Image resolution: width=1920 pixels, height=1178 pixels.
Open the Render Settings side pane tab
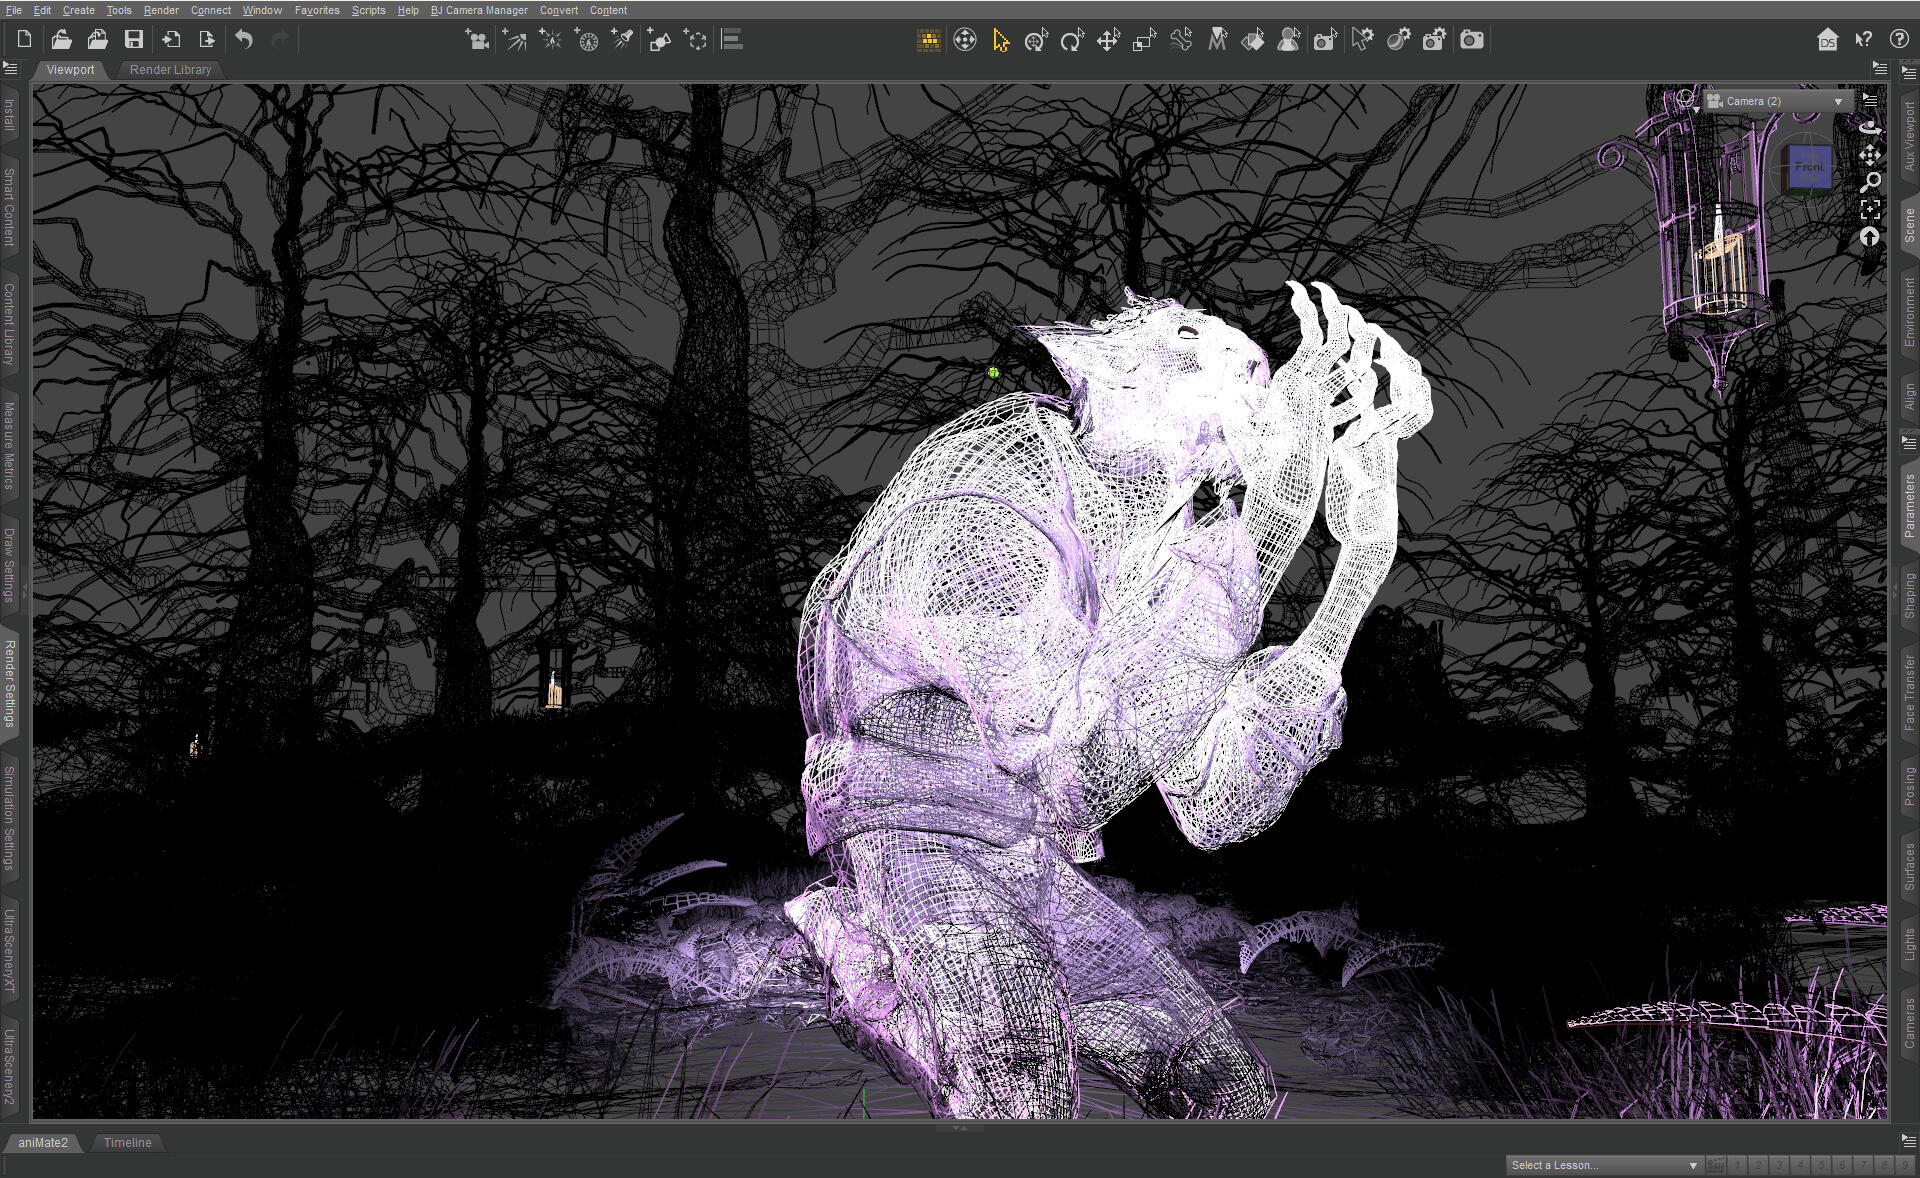(x=9, y=684)
